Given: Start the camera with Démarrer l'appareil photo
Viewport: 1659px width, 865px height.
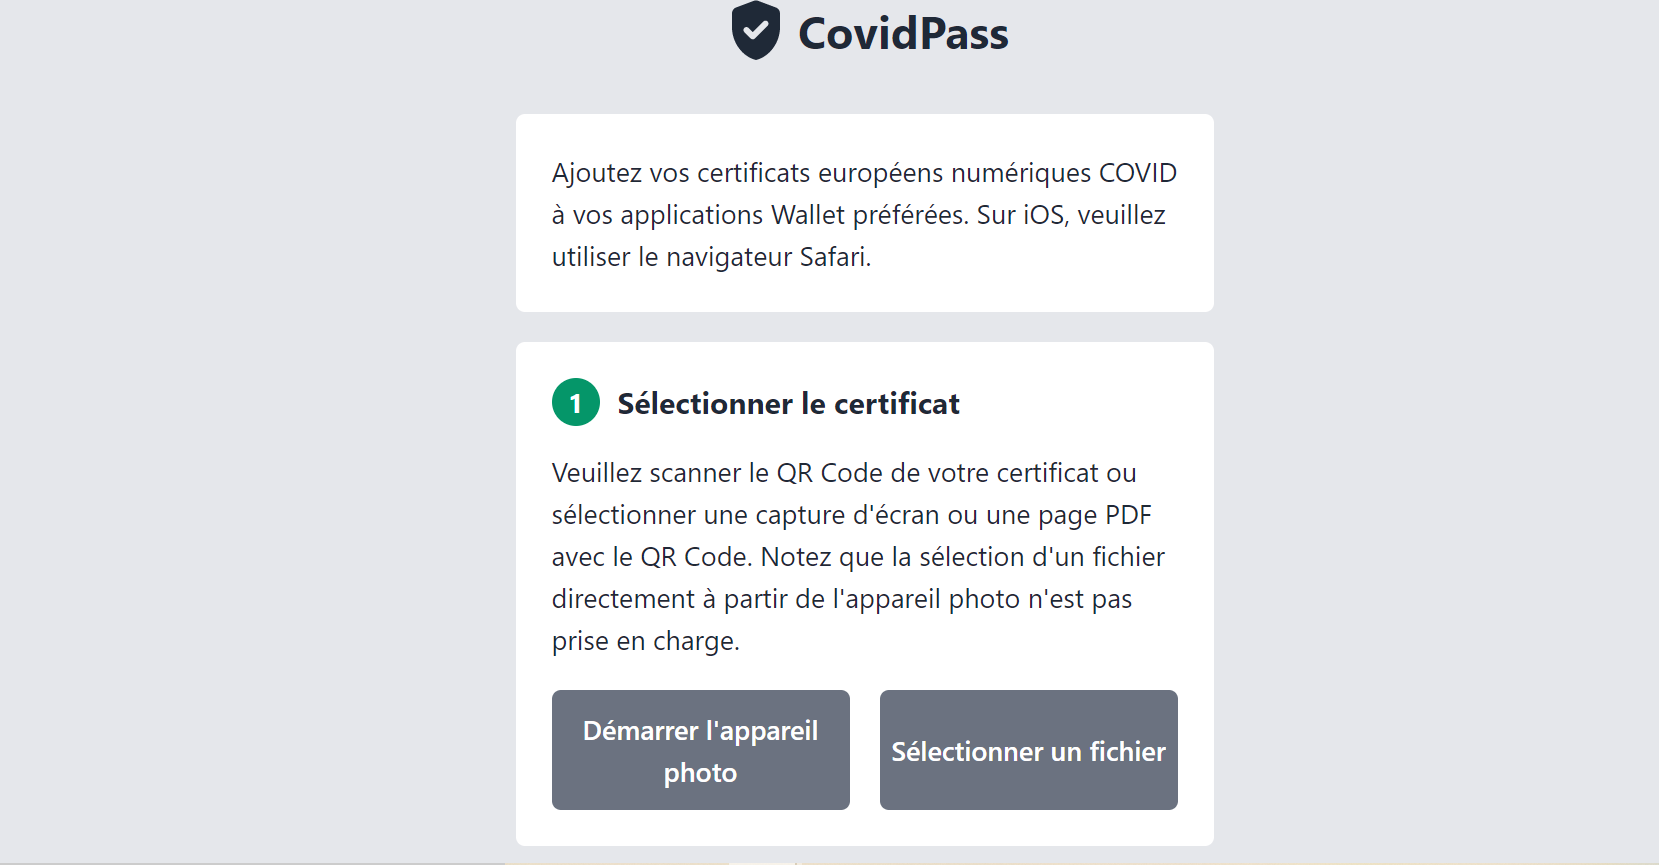Looking at the screenshot, I should click(x=701, y=750).
